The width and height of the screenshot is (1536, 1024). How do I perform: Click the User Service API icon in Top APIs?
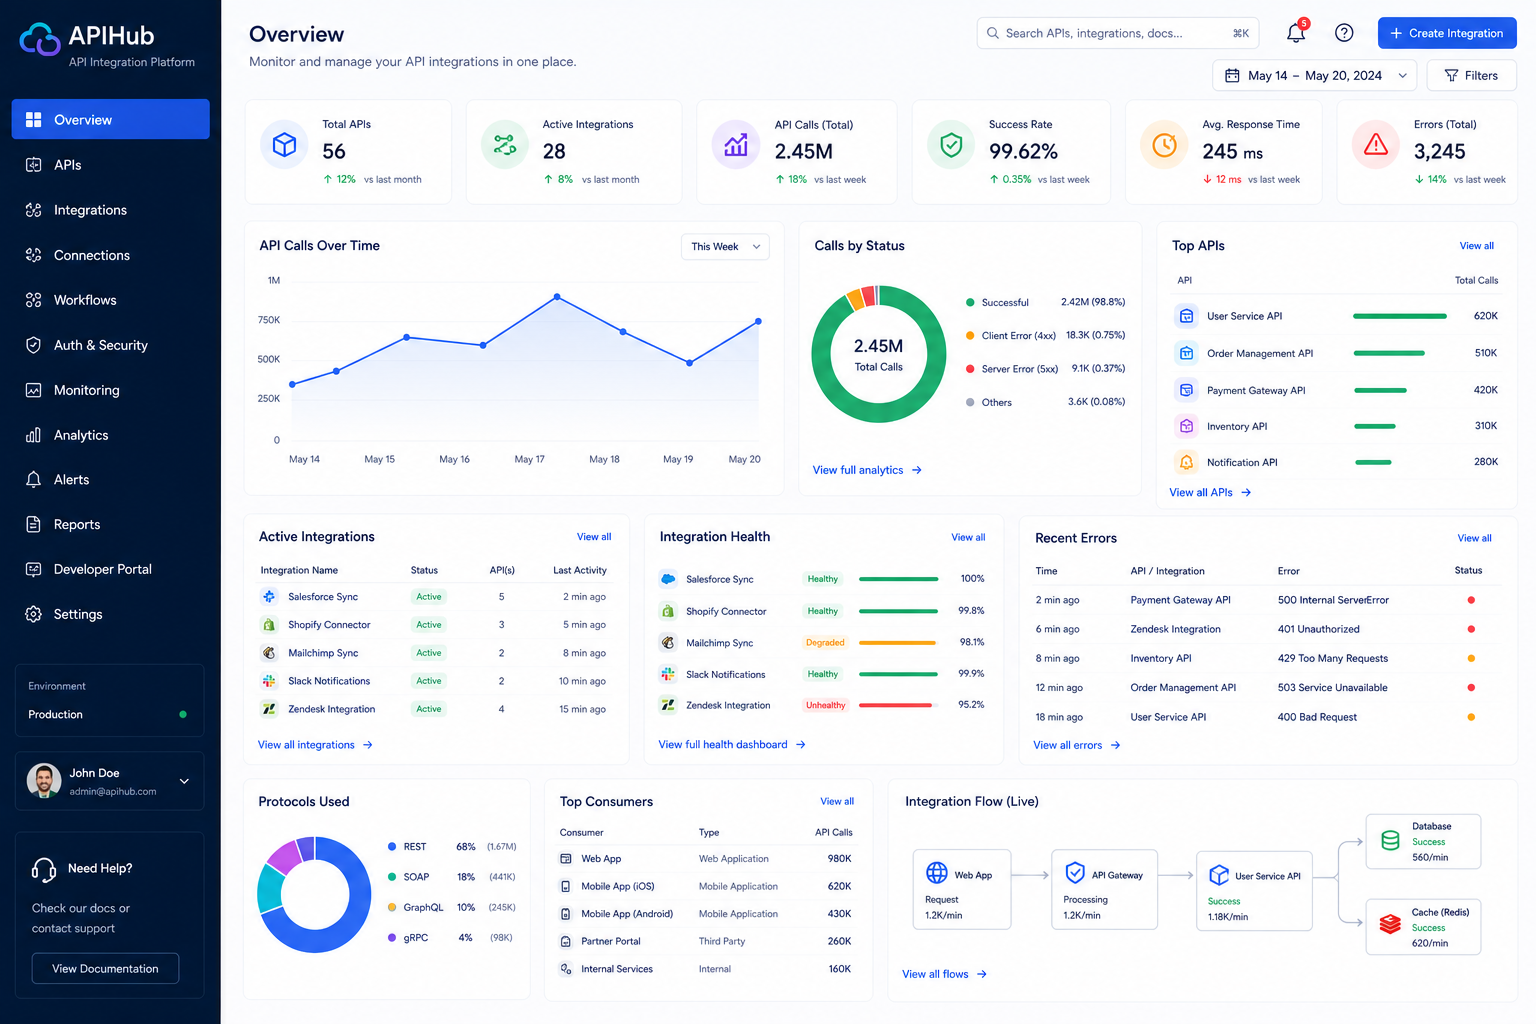[1186, 316]
